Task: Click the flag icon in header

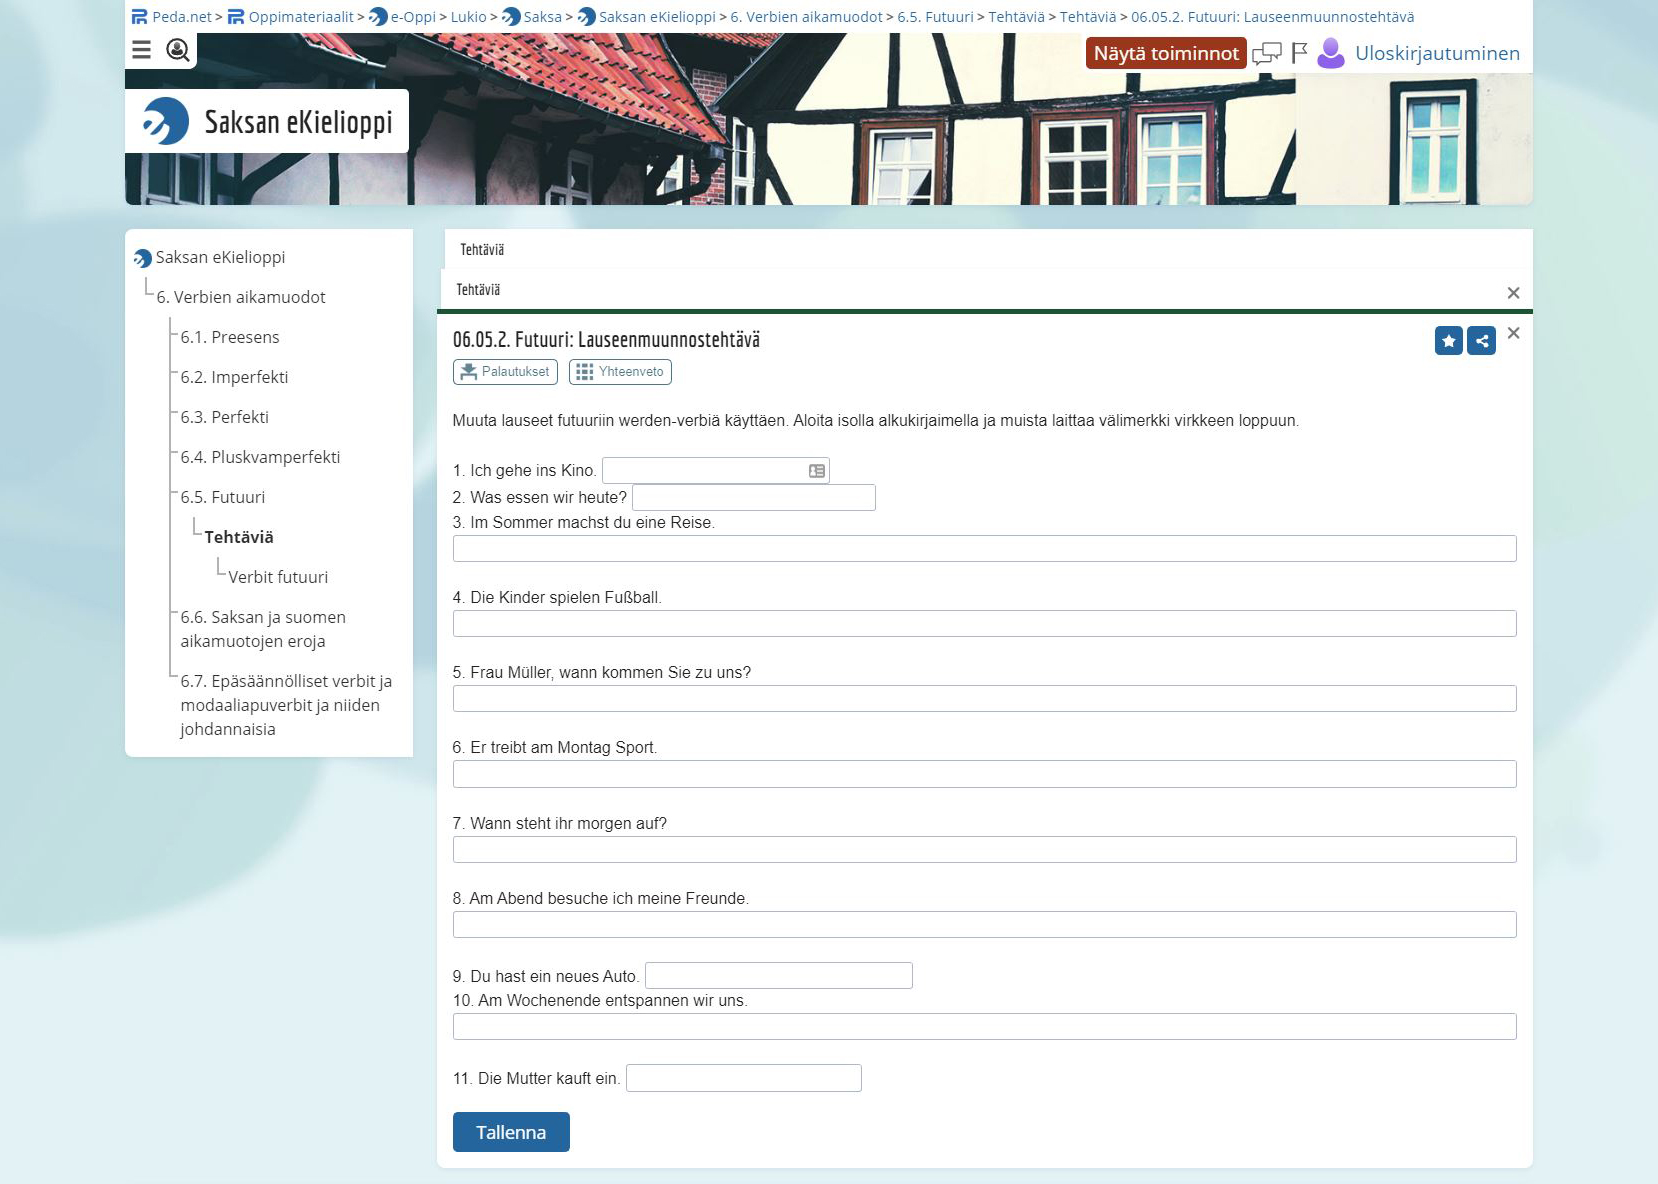Action: (1299, 54)
